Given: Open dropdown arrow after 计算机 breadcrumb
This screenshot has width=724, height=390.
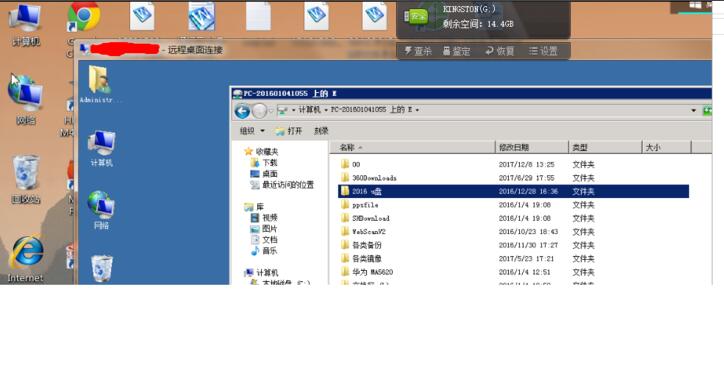Looking at the screenshot, I should (x=326, y=110).
